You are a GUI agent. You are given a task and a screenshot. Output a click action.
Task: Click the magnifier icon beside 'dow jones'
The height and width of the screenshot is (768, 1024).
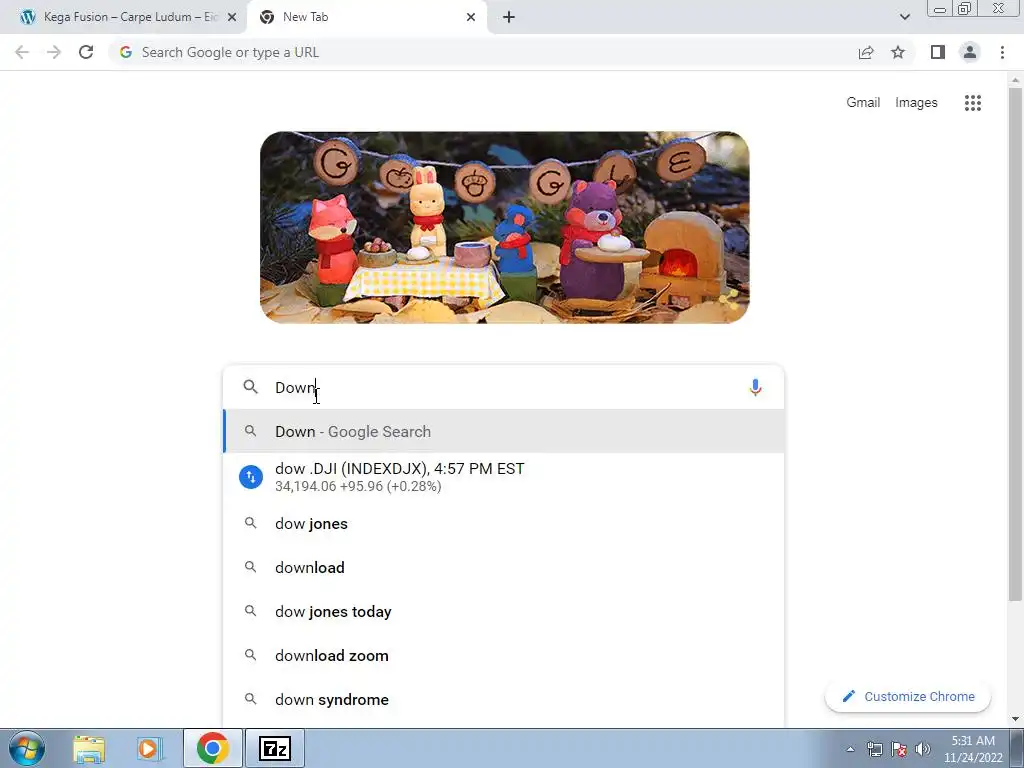click(250, 523)
